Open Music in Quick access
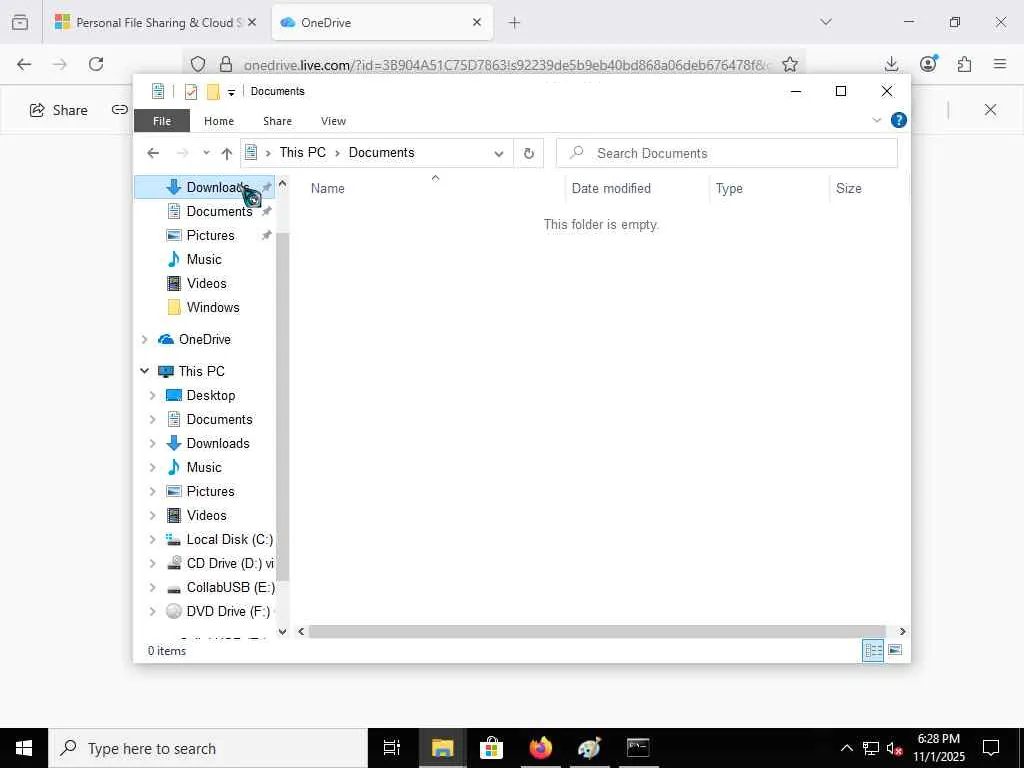 [x=204, y=259]
